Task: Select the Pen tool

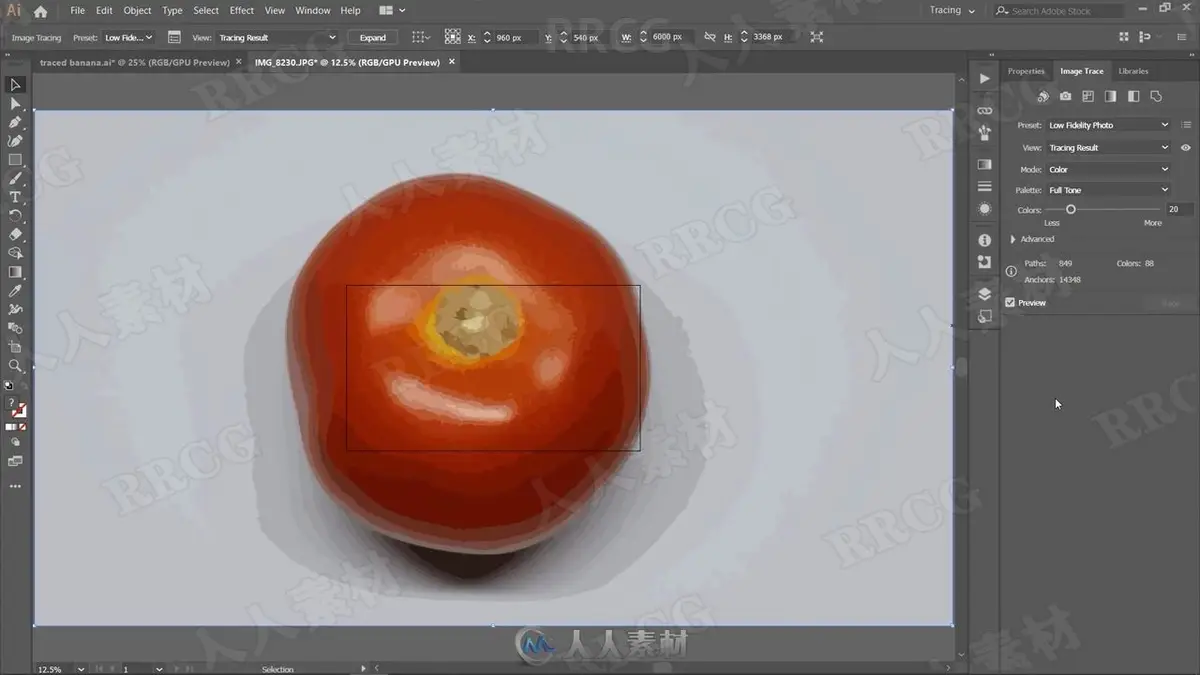Action: (15, 123)
